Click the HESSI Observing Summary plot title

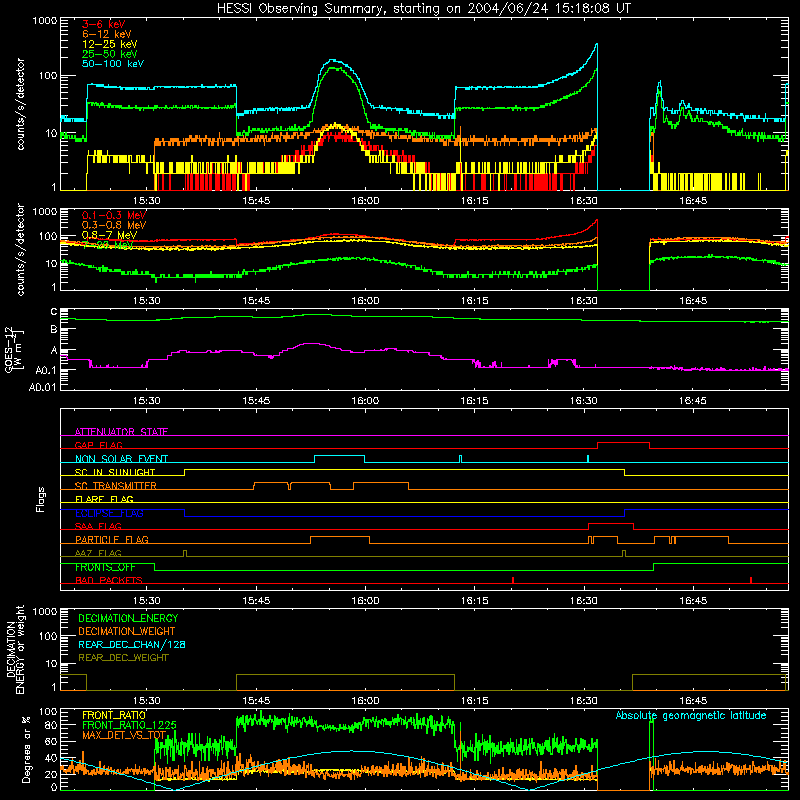[x=424, y=9]
